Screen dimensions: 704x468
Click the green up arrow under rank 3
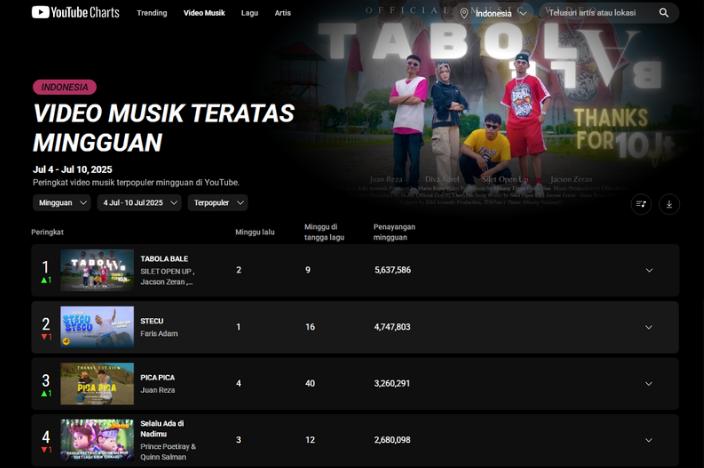pyautogui.click(x=44, y=393)
